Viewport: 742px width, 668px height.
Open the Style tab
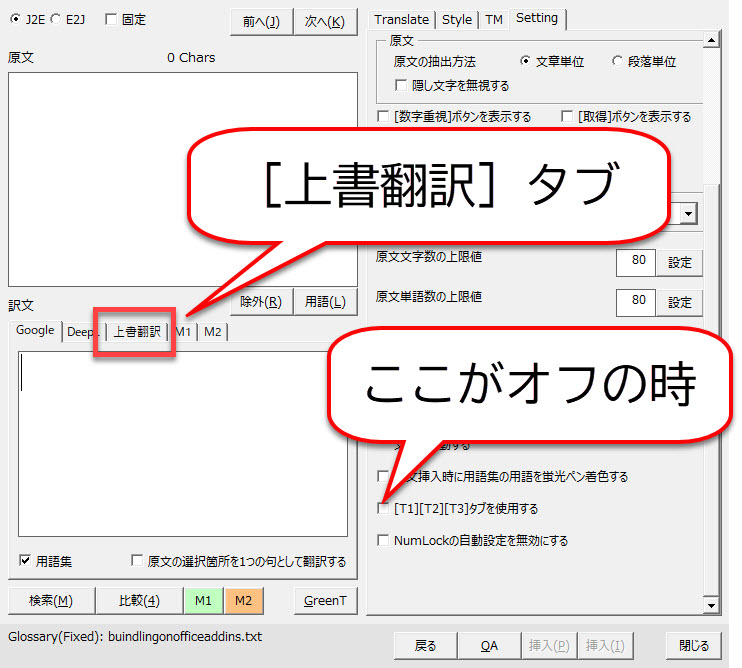point(457,19)
